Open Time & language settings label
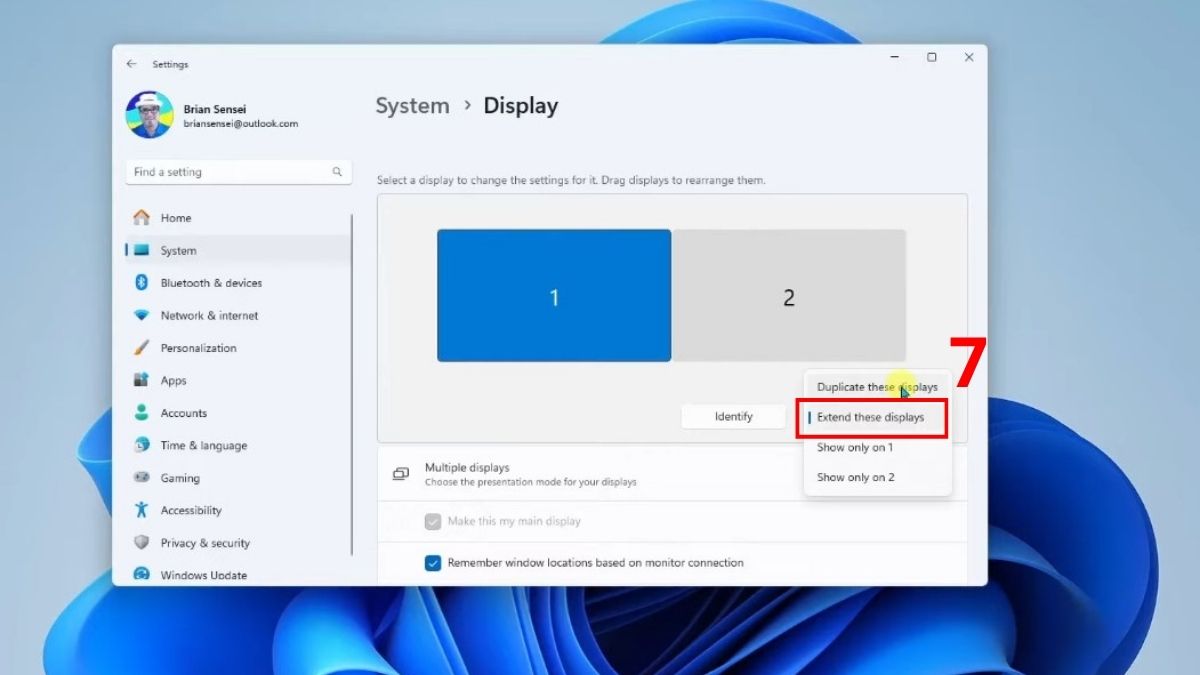Viewport: 1200px width, 675px height. [203, 445]
